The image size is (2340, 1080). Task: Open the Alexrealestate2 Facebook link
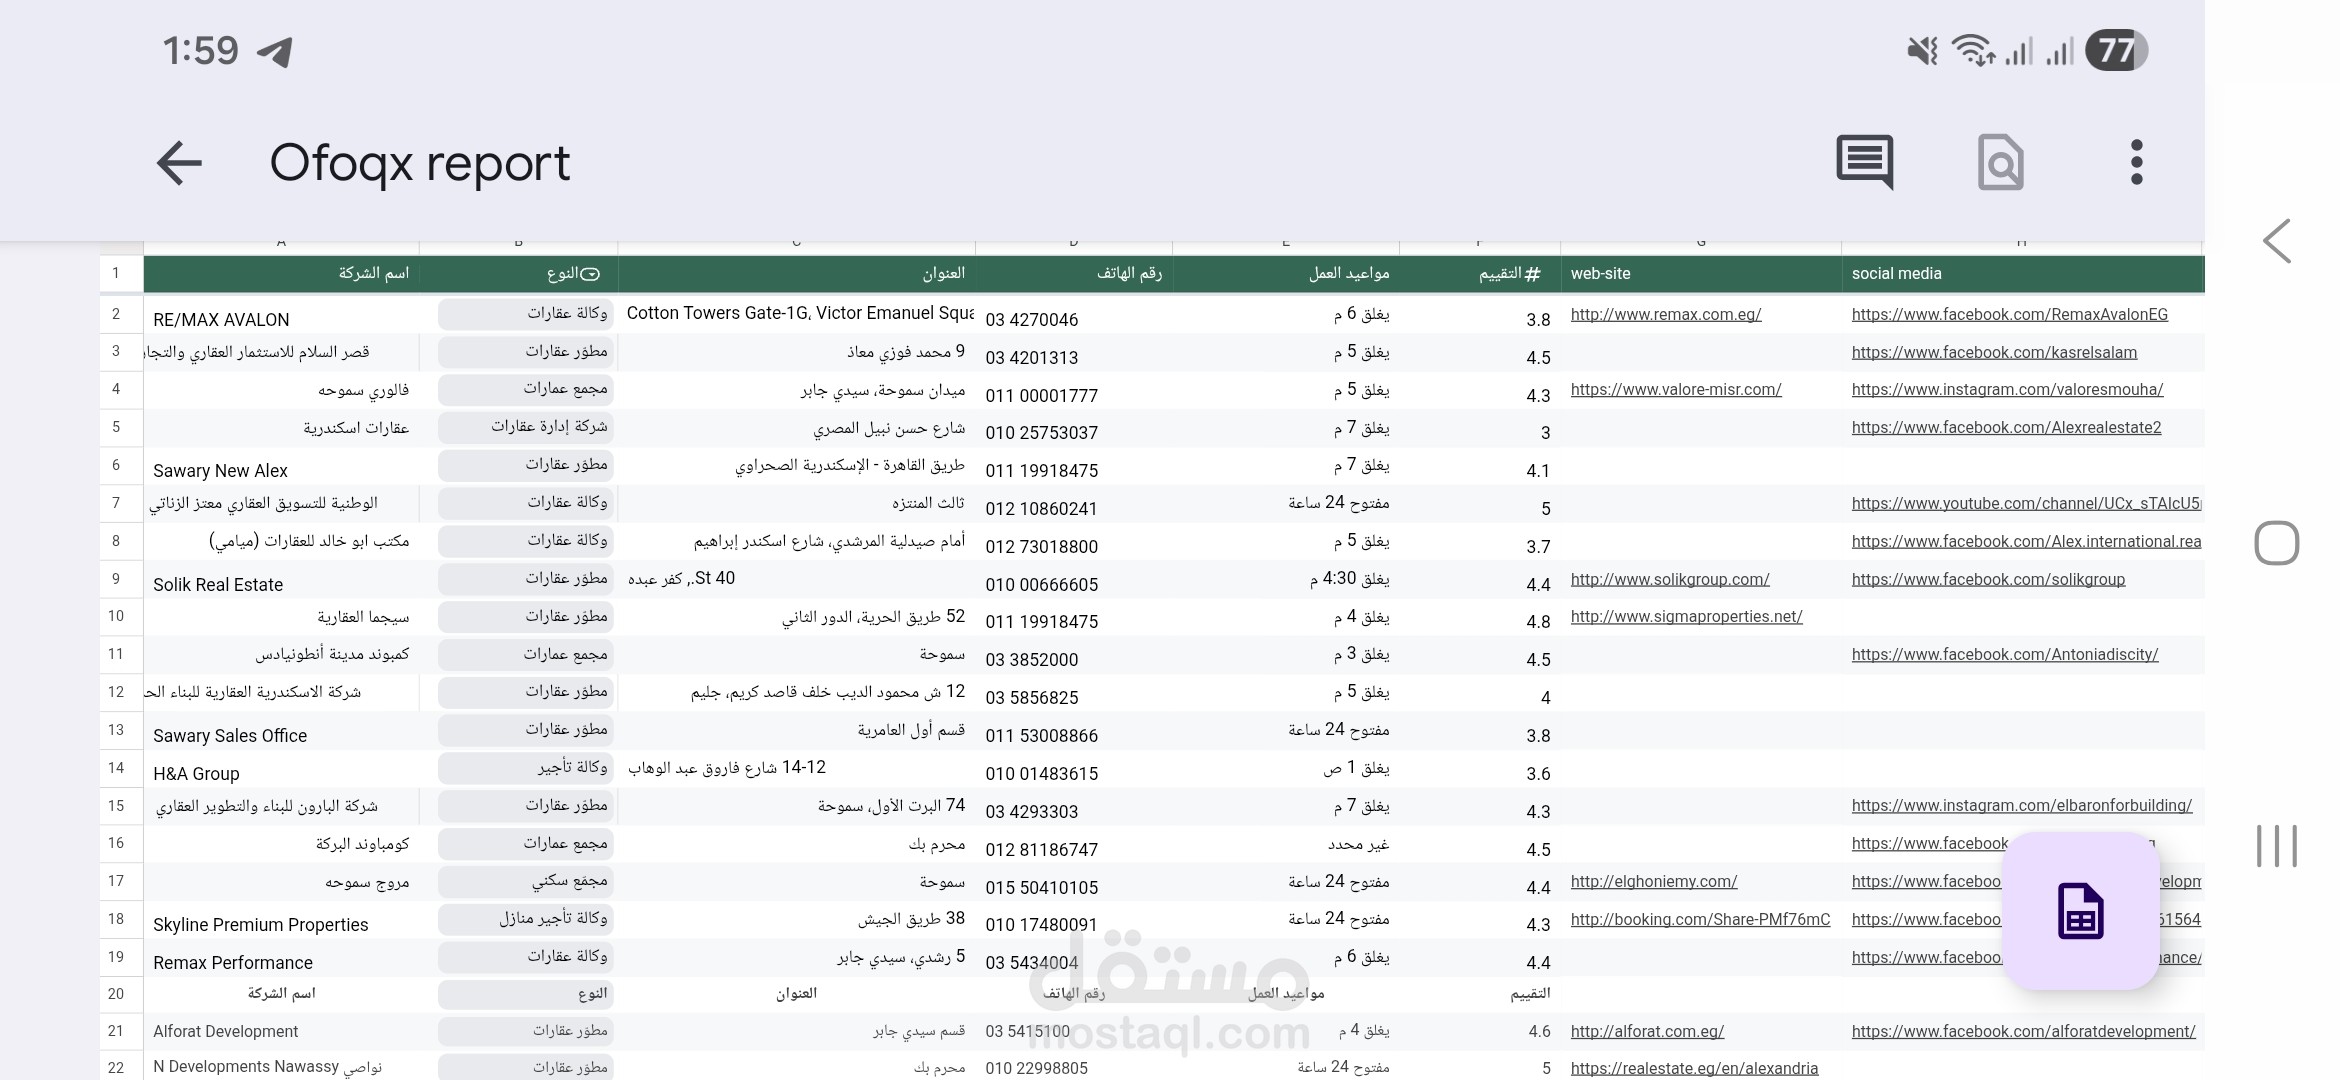(2006, 428)
